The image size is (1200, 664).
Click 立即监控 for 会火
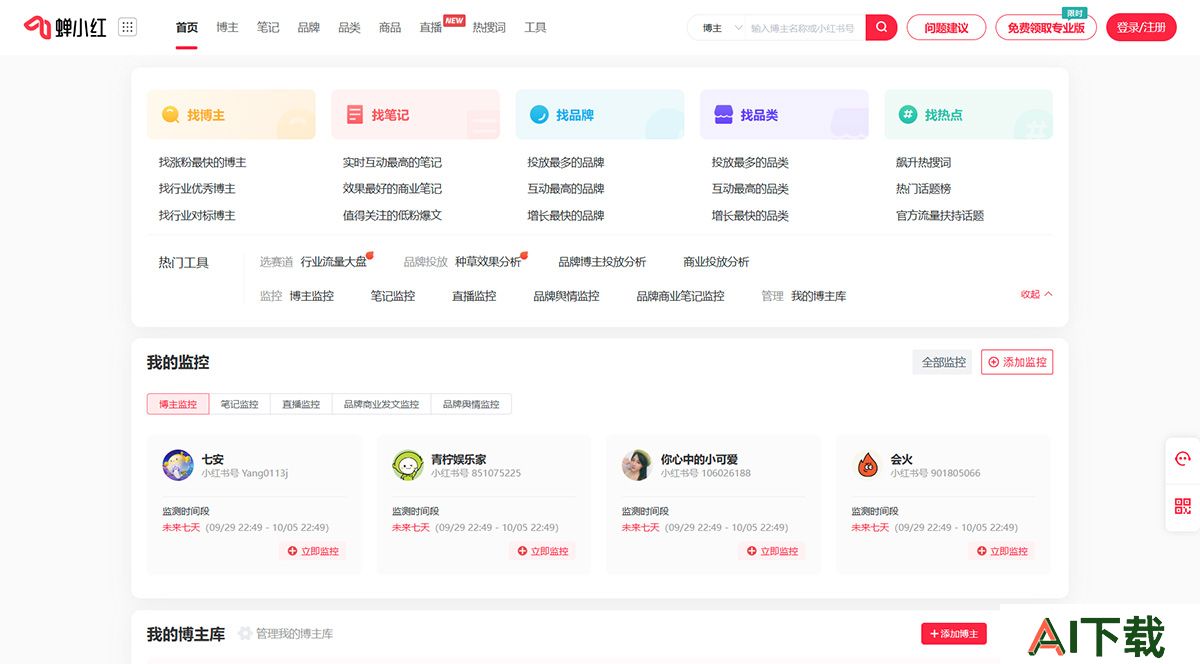tap(1002, 551)
